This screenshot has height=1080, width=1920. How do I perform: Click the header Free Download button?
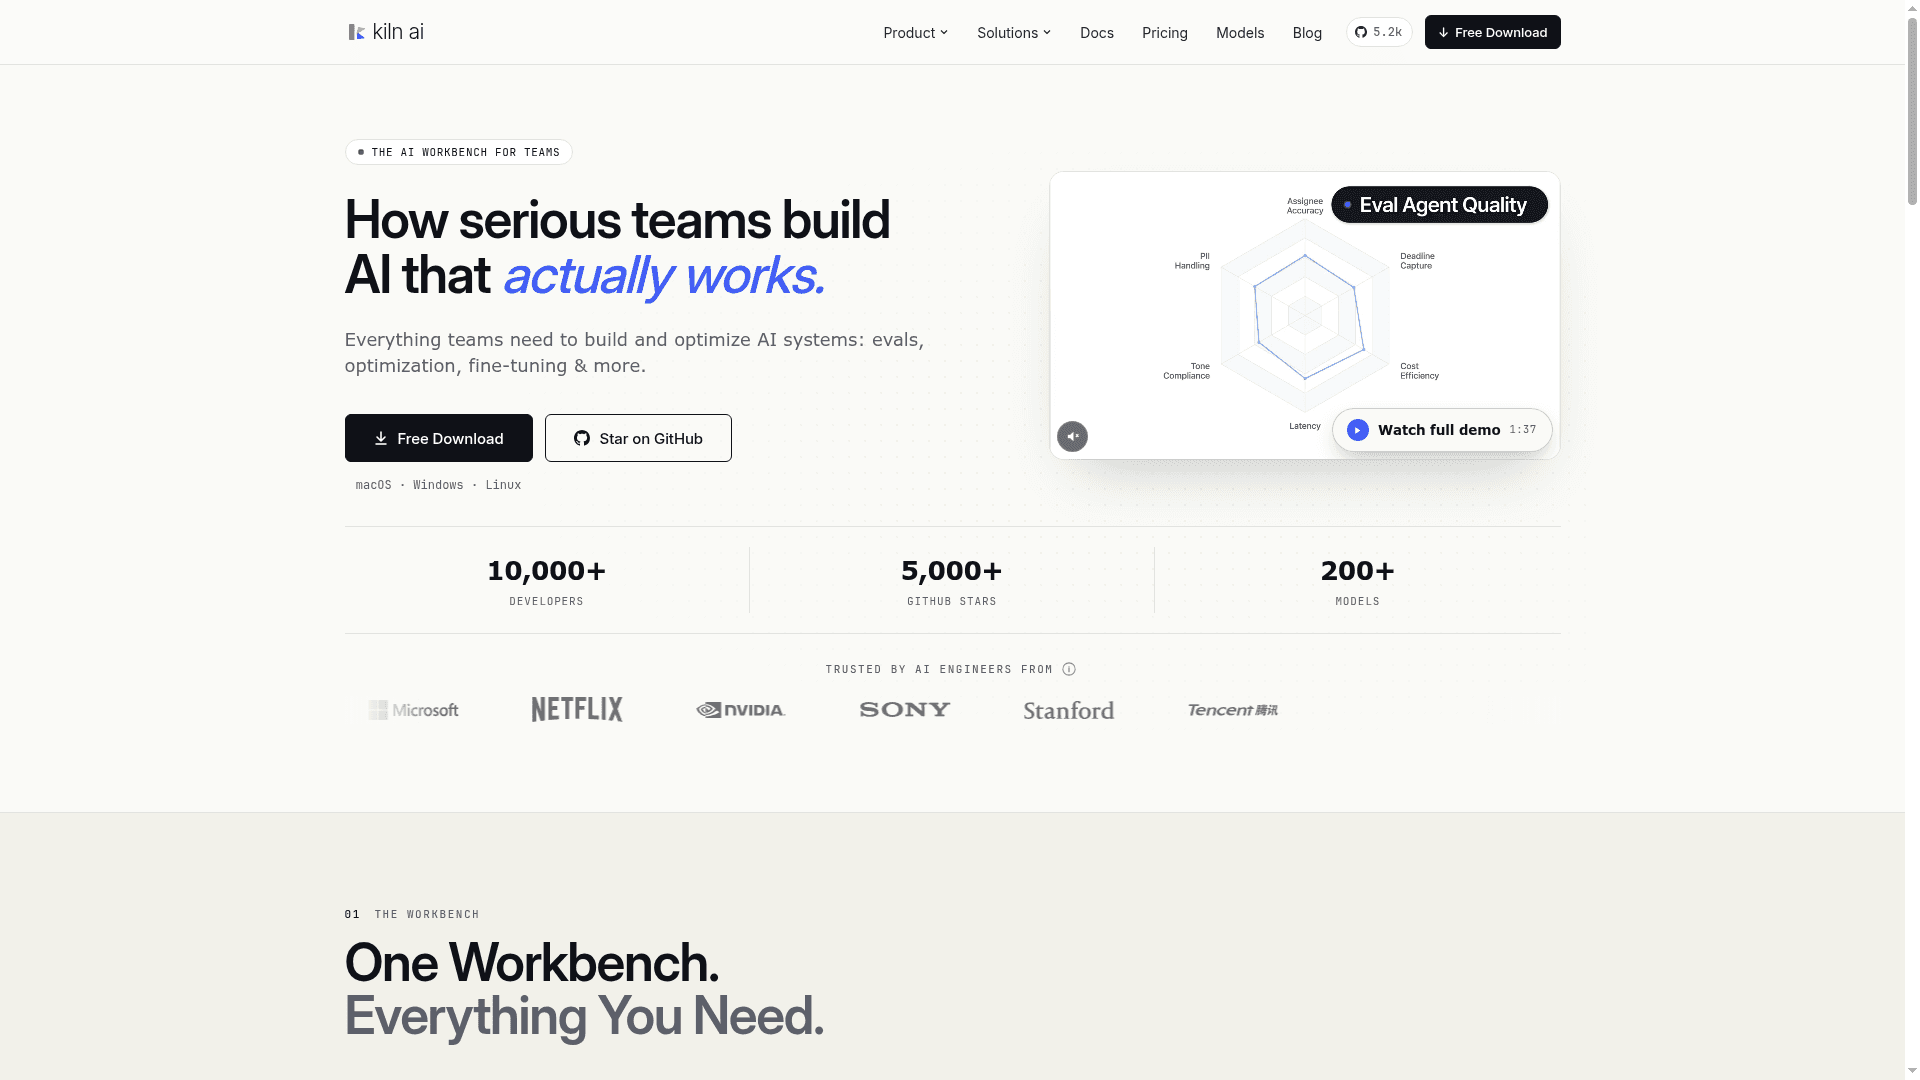pyautogui.click(x=1492, y=32)
